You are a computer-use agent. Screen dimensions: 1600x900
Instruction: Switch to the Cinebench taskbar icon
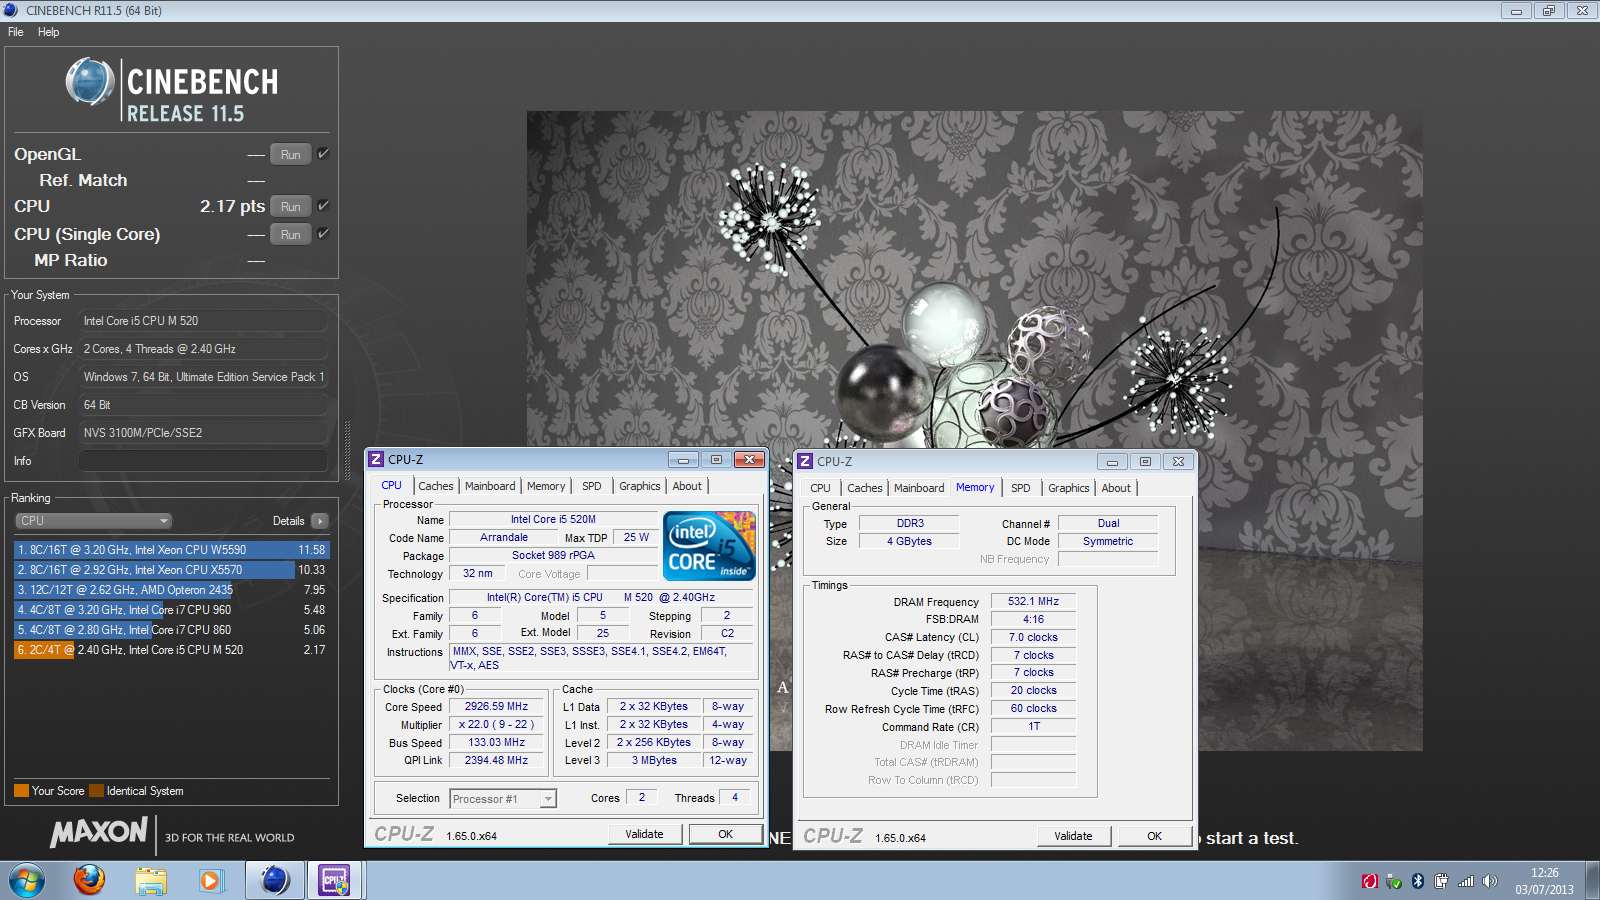[x=274, y=880]
